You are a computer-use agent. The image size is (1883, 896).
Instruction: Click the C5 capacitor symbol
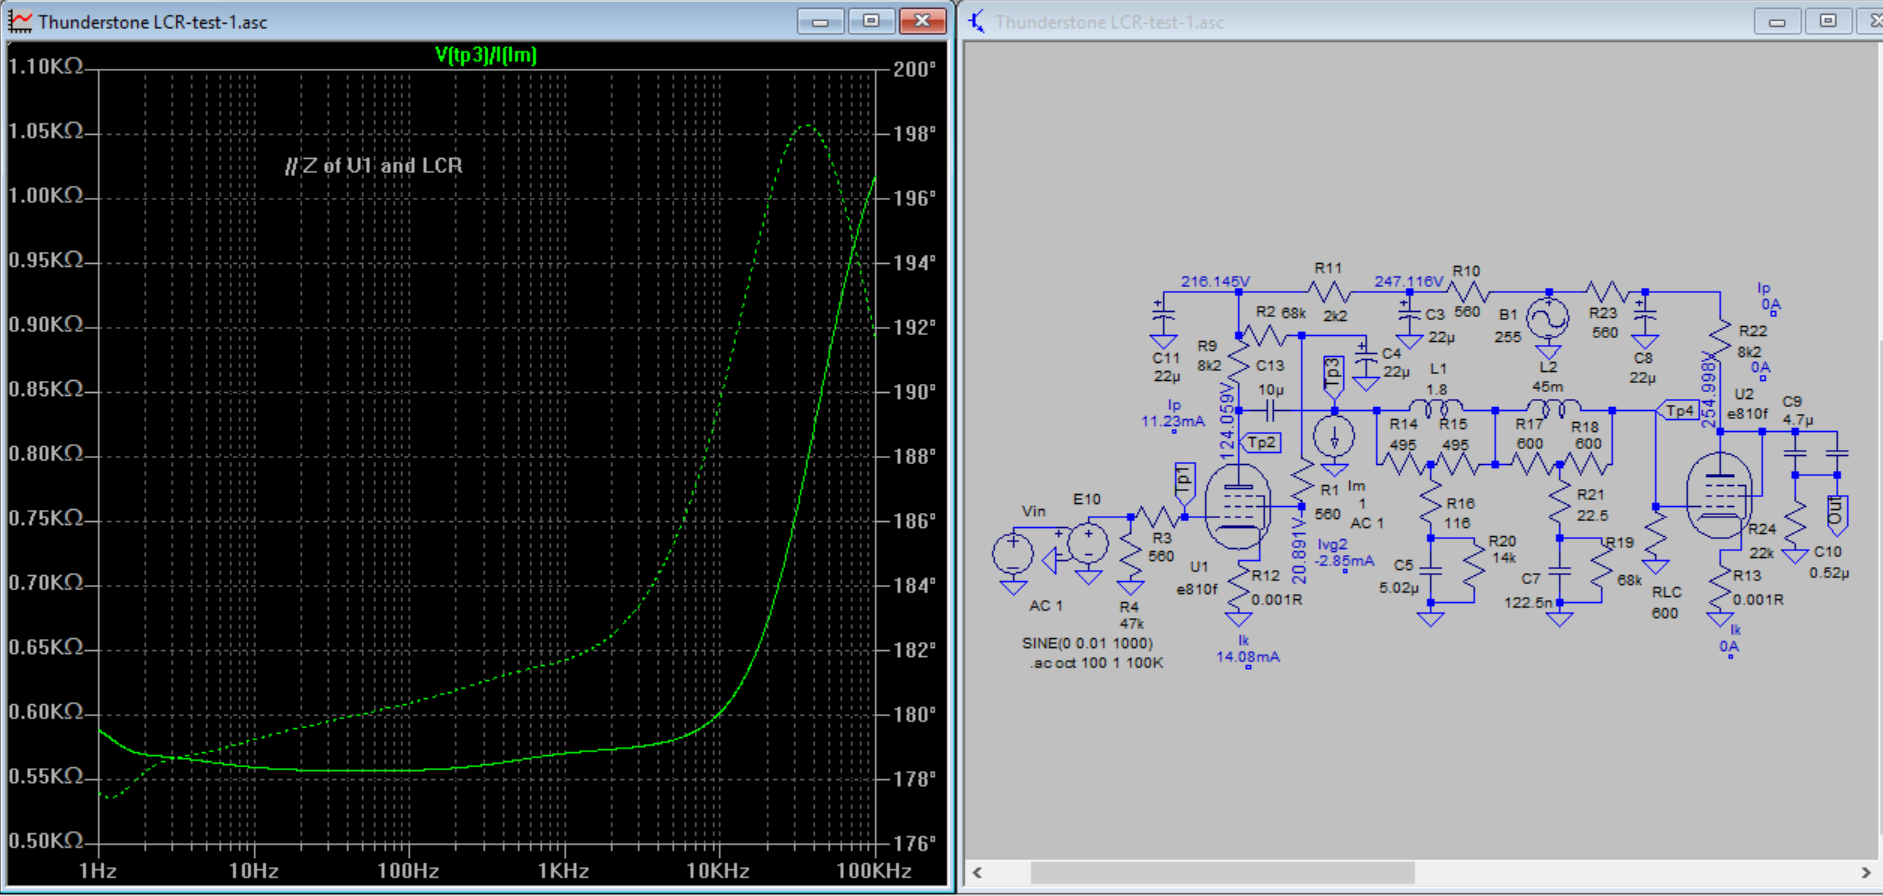(1431, 572)
